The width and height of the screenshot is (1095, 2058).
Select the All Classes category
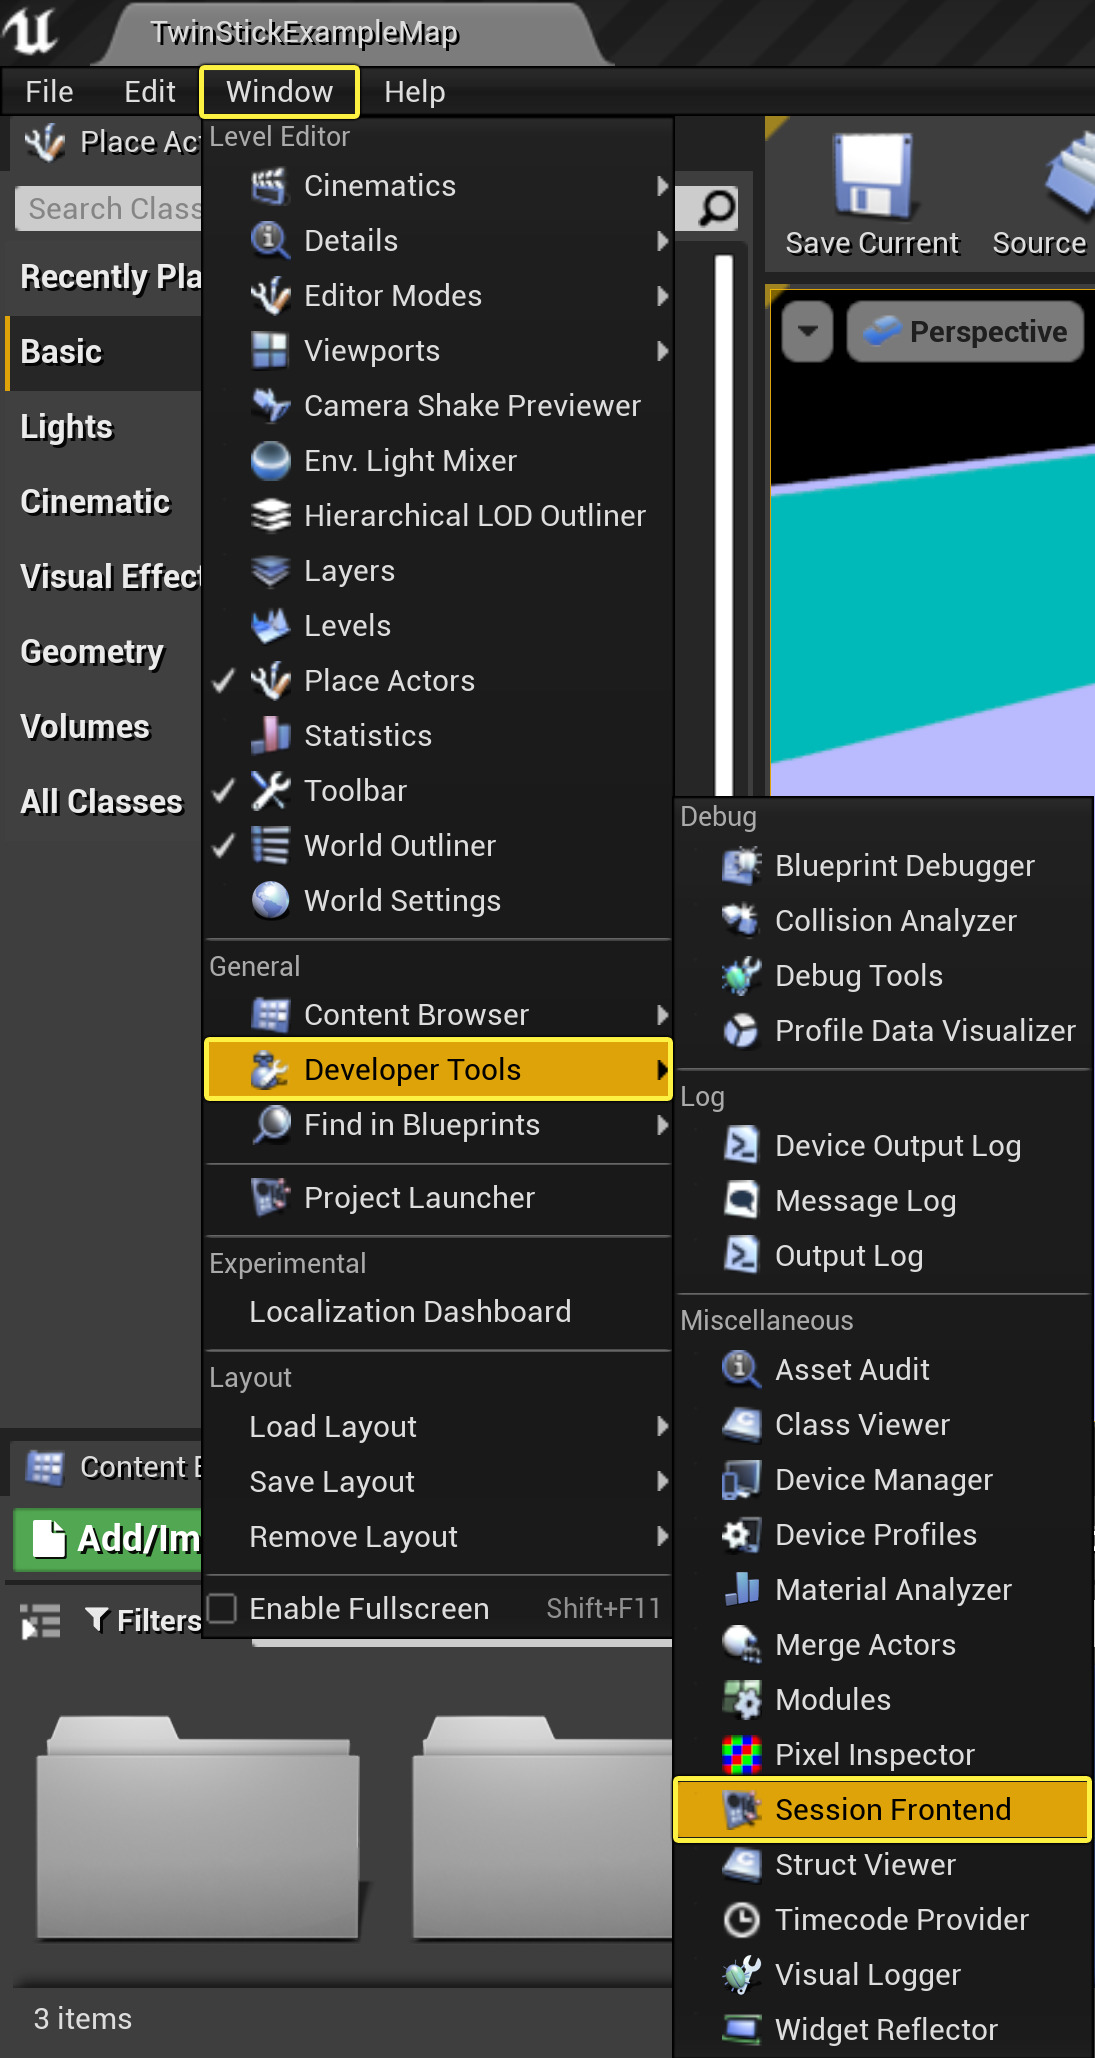point(103,802)
